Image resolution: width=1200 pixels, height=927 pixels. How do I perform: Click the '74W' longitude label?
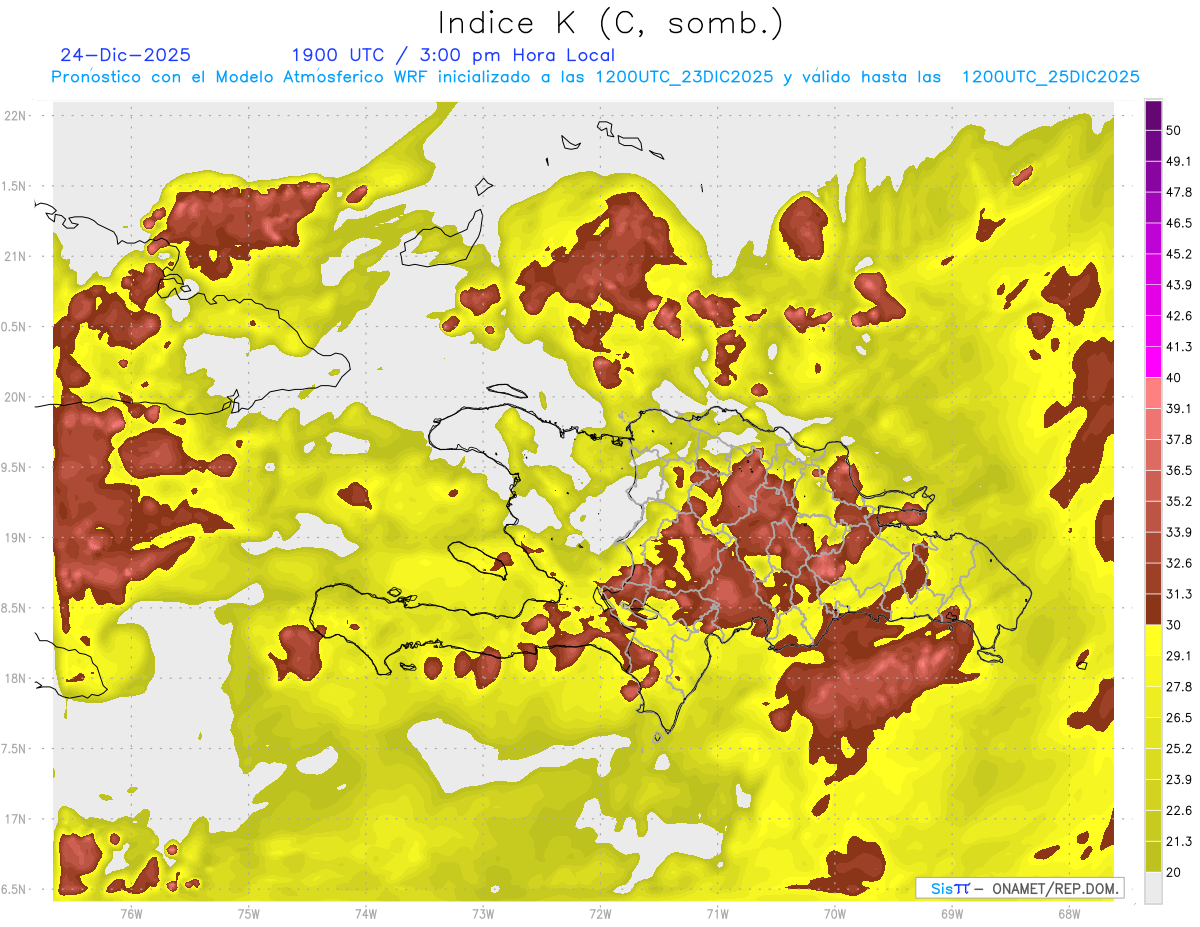366,914
